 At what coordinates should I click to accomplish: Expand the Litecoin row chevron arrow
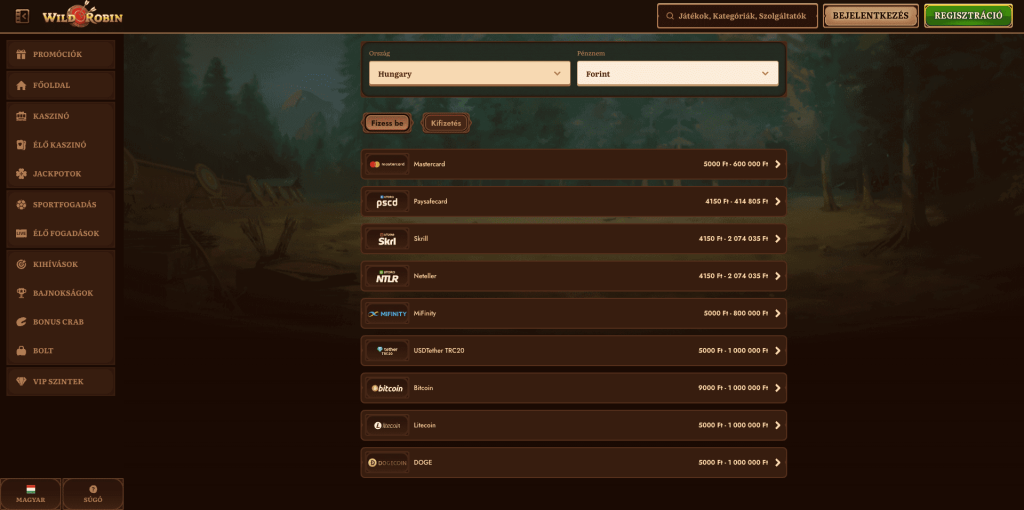click(x=777, y=425)
